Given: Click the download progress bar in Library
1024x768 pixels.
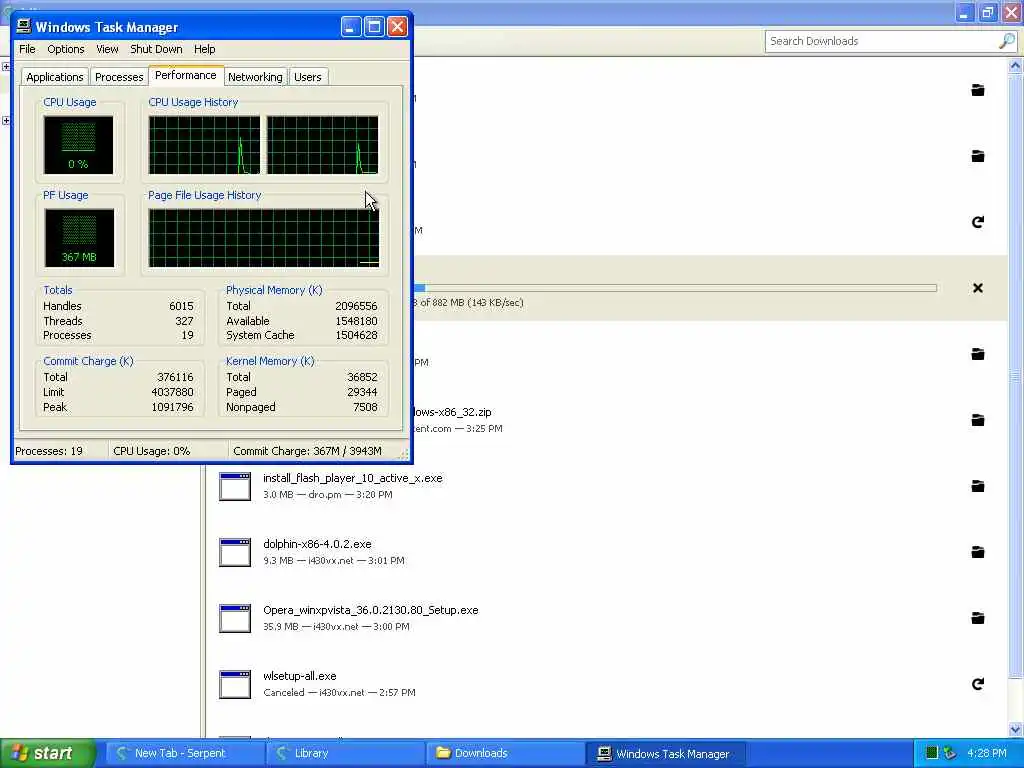Looking at the screenshot, I should (675, 288).
